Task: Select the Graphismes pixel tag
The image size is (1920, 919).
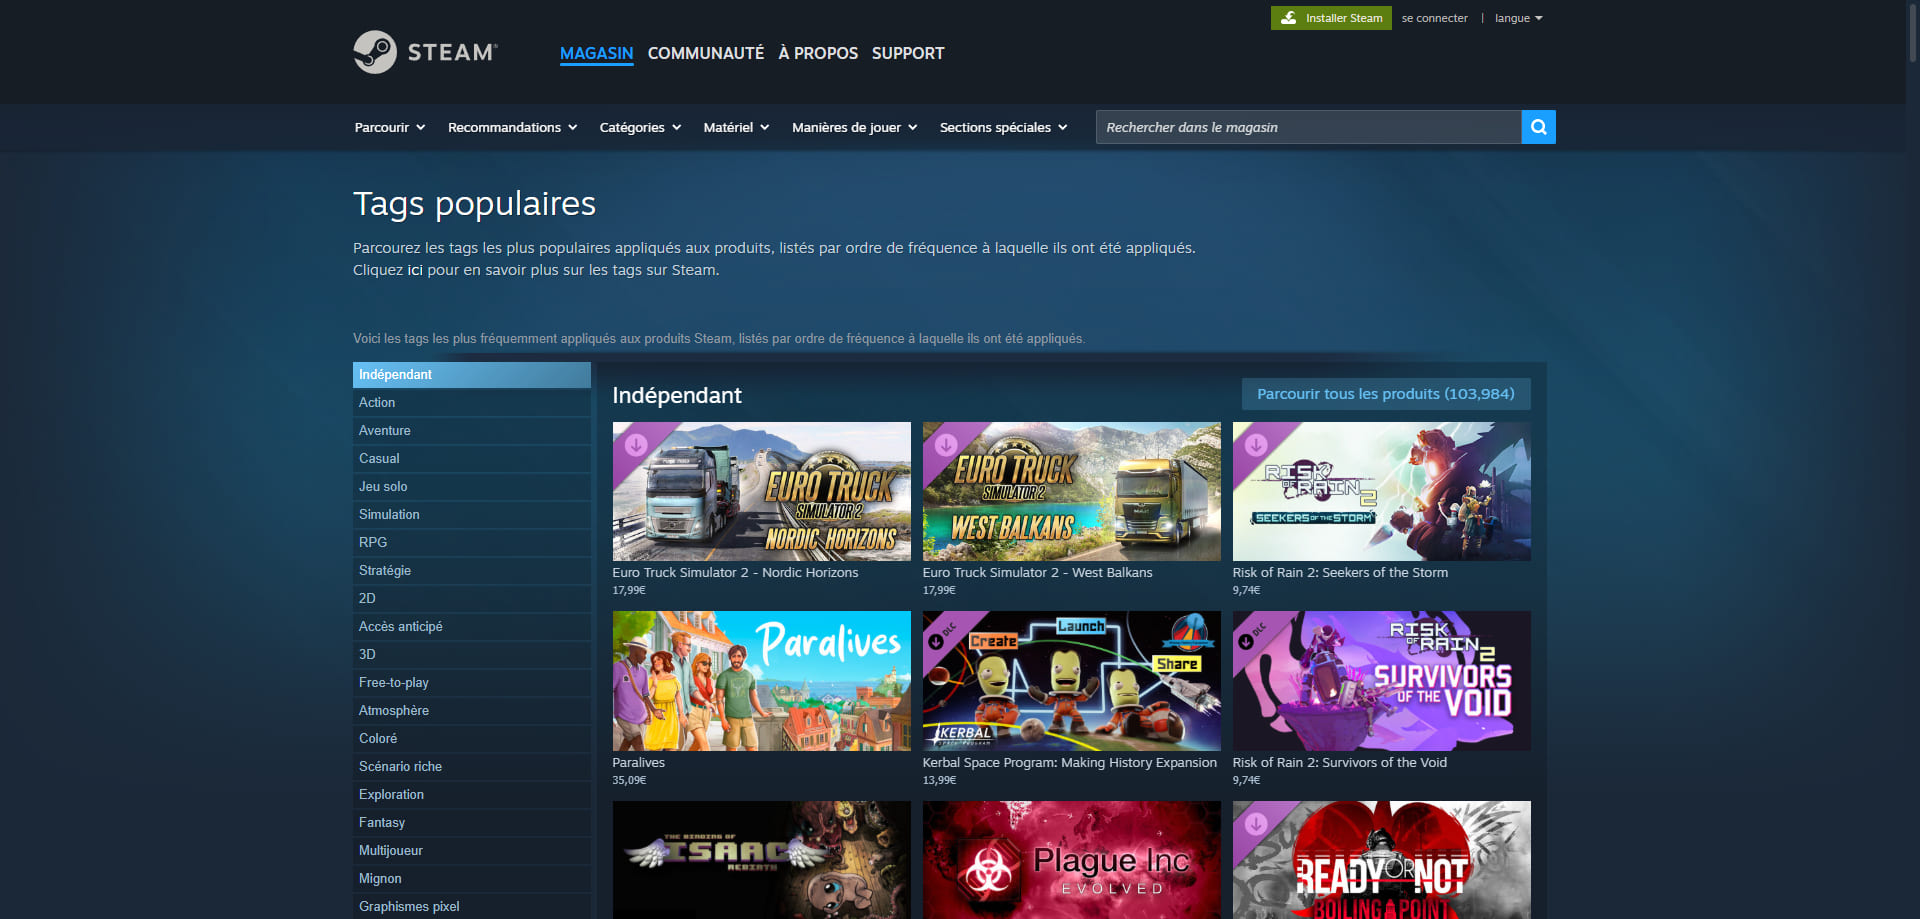Action: coord(472,906)
